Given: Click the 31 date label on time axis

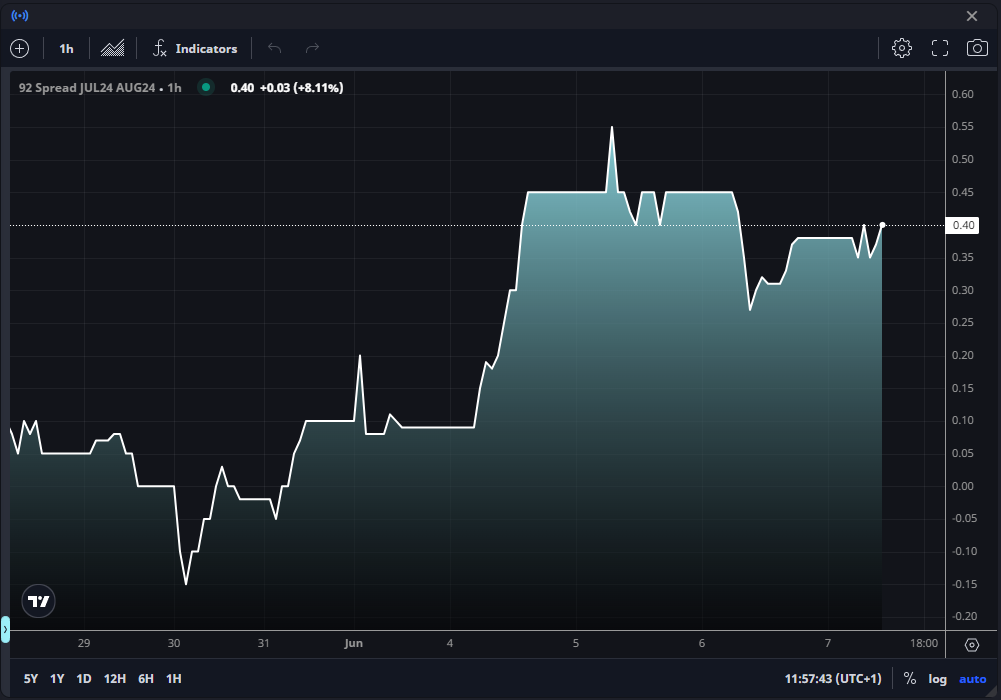Looking at the screenshot, I should [x=263, y=643].
